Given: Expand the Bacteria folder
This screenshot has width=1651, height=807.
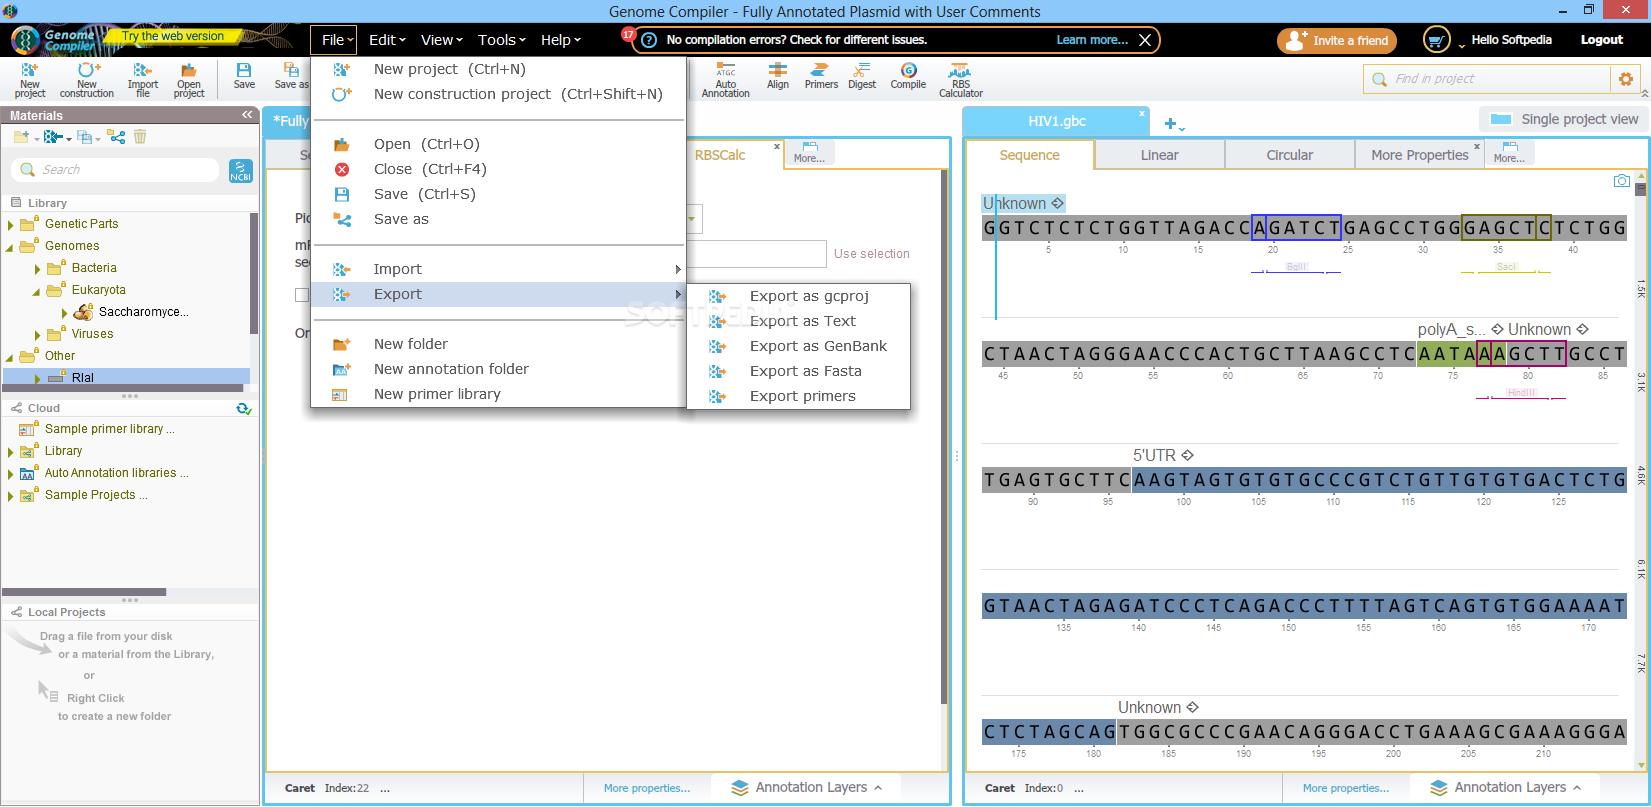Looking at the screenshot, I should pyautogui.click(x=38, y=268).
